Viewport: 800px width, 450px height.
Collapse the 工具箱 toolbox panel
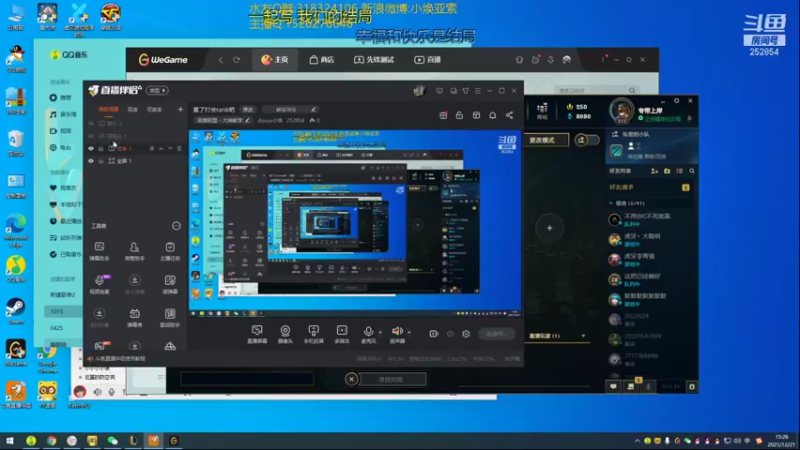point(176,226)
